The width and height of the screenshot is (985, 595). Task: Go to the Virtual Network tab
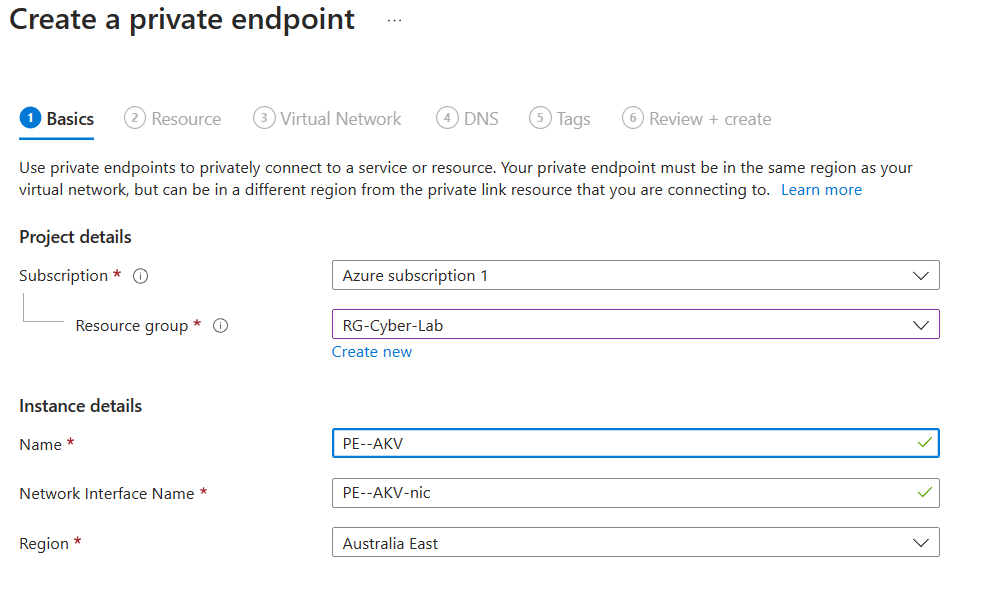[340, 119]
